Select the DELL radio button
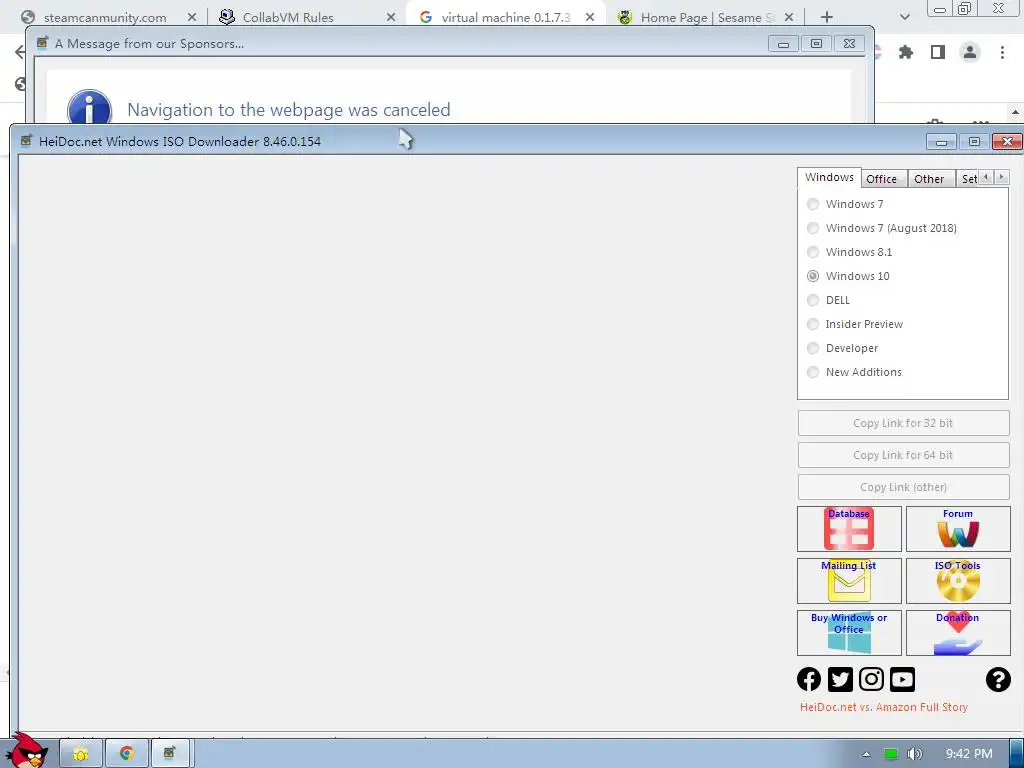 [x=813, y=300]
